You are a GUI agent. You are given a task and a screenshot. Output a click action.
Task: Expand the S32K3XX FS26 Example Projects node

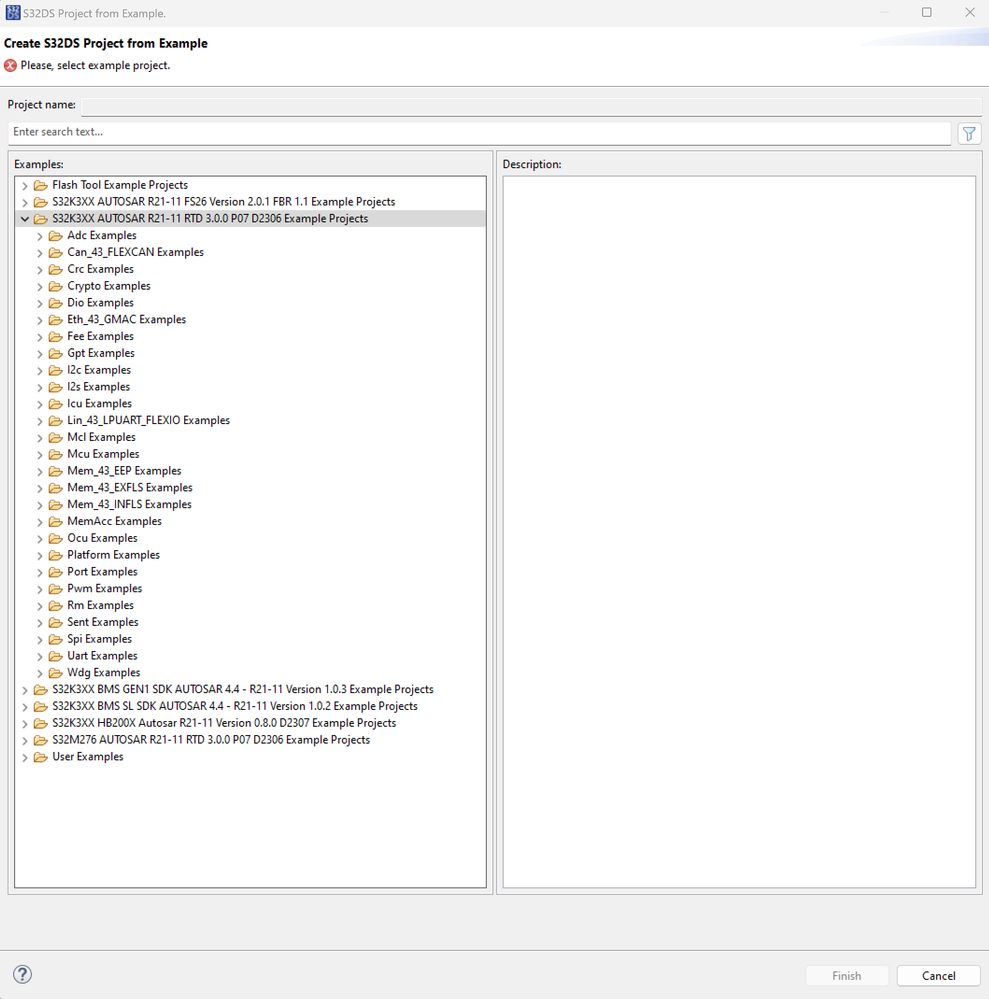pos(25,202)
